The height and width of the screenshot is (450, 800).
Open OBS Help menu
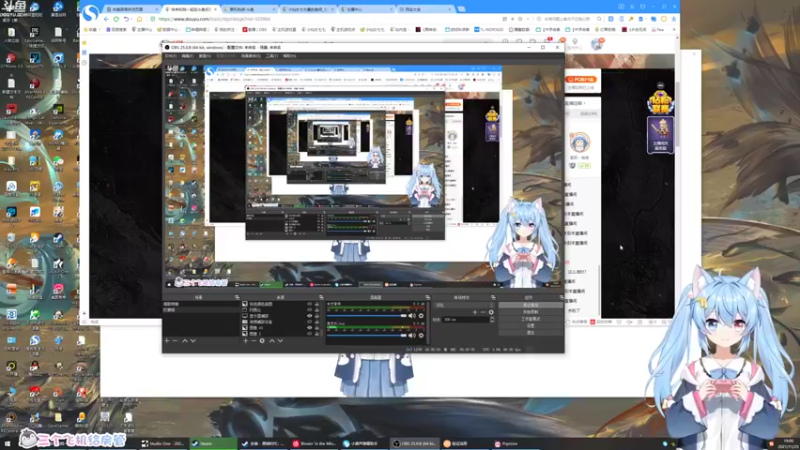coord(289,56)
